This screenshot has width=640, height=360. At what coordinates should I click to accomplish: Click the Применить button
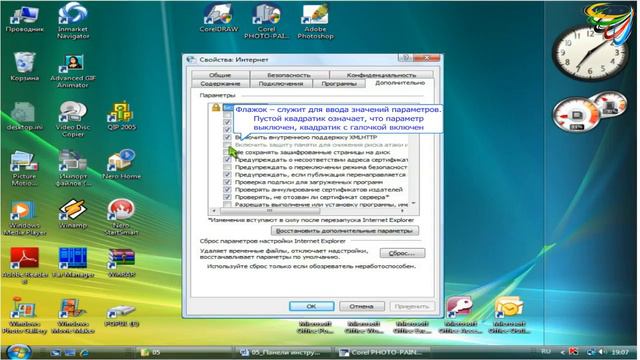(412, 306)
